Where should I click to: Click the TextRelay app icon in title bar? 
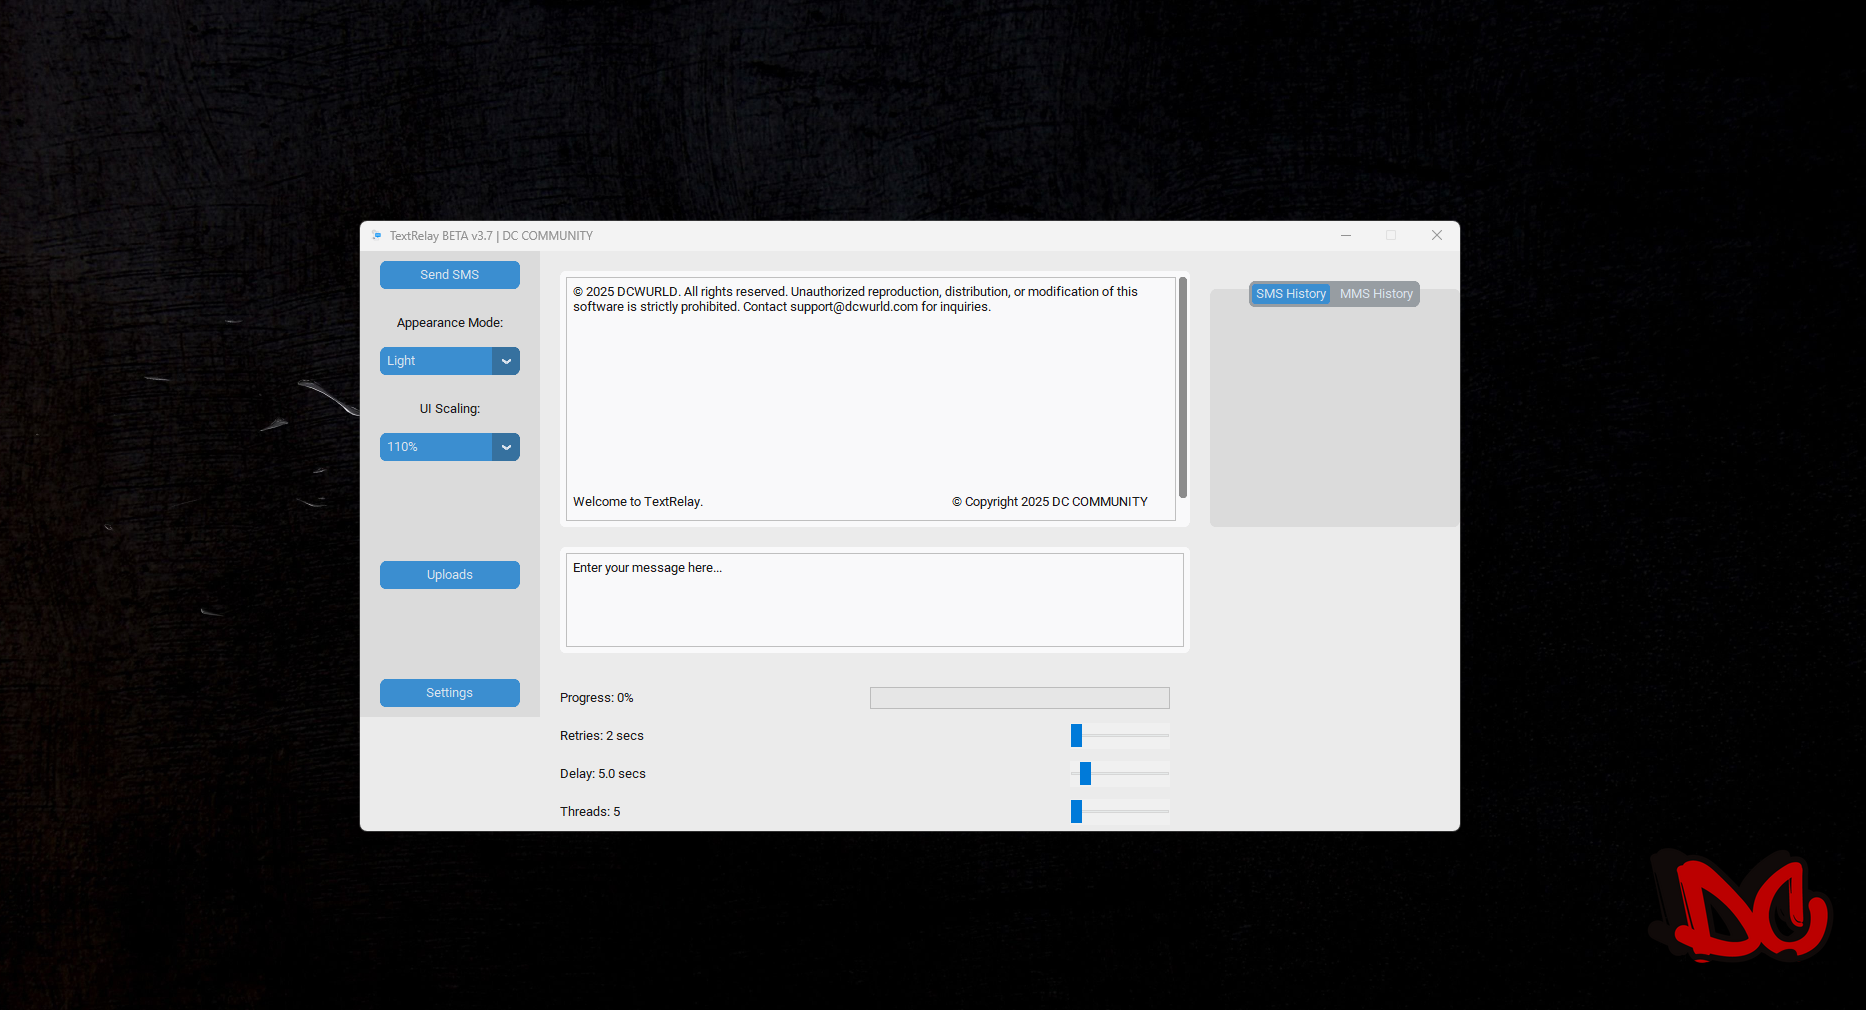coord(376,236)
